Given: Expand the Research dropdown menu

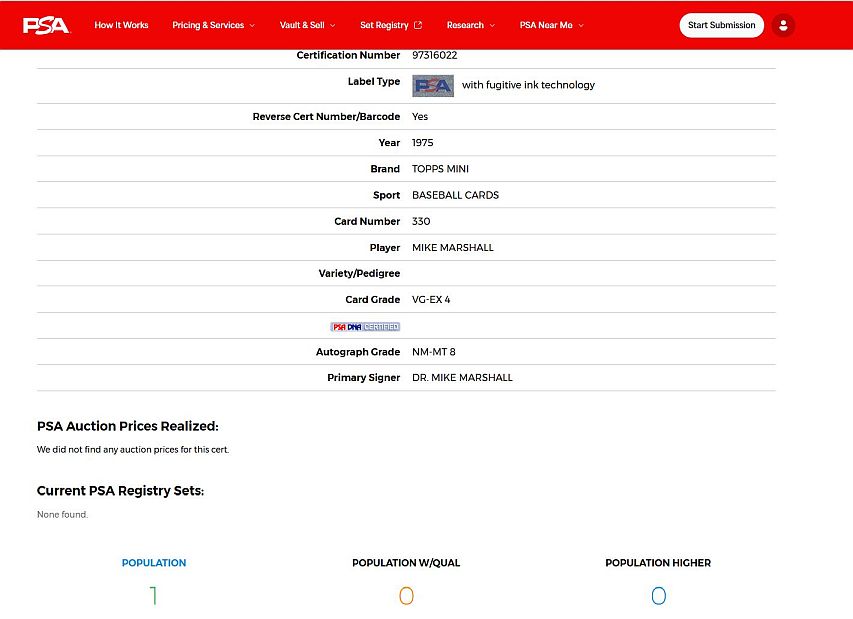Looking at the screenshot, I should coord(470,25).
